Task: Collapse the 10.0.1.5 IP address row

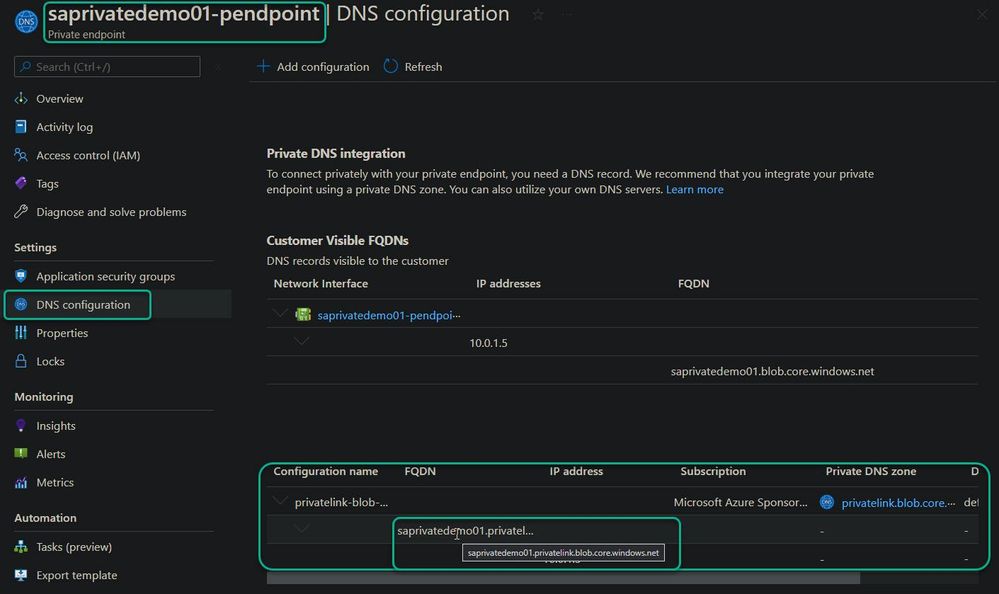Action: [301, 341]
